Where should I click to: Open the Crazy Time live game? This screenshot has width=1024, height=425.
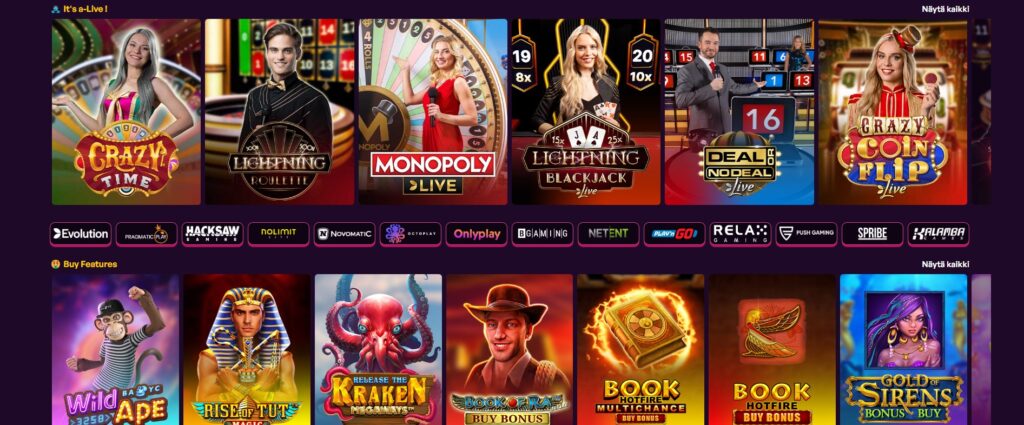click(126, 112)
